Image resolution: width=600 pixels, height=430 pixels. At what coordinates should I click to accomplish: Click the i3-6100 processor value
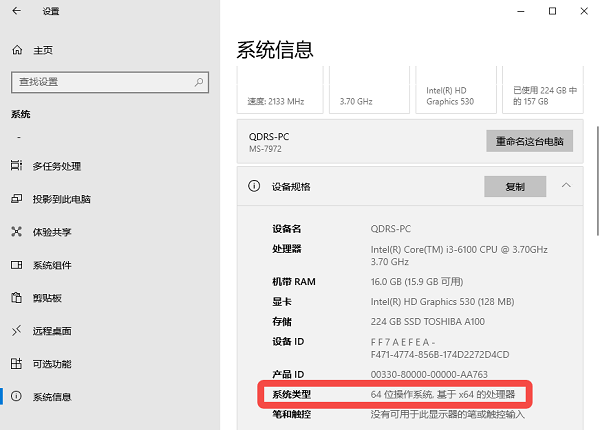[x=459, y=255]
